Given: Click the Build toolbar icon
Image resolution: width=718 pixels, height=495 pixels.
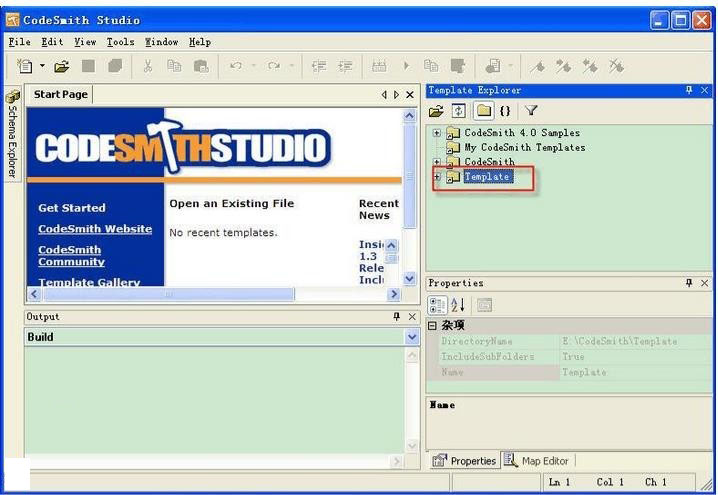Looking at the screenshot, I should coord(379,66).
